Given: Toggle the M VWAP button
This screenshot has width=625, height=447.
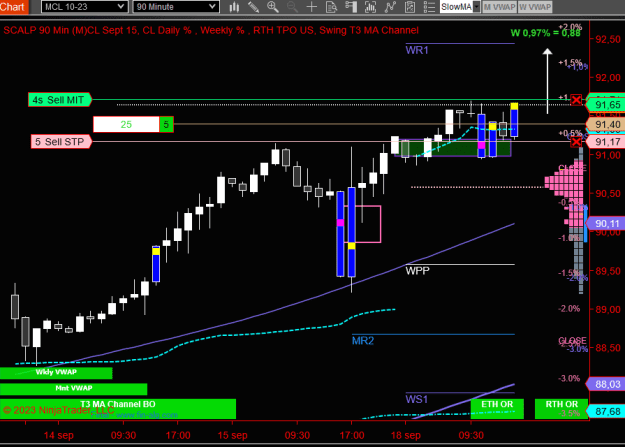Looking at the screenshot, I should (x=499, y=7).
